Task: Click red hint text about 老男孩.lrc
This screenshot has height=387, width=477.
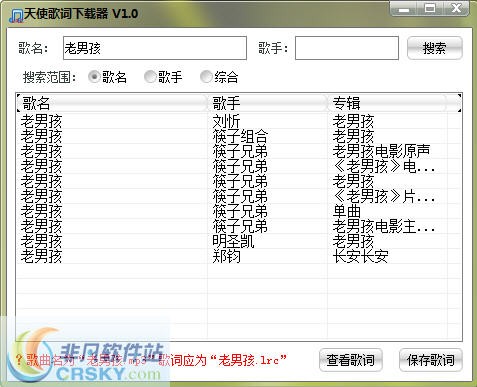Action: click(x=151, y=360)
